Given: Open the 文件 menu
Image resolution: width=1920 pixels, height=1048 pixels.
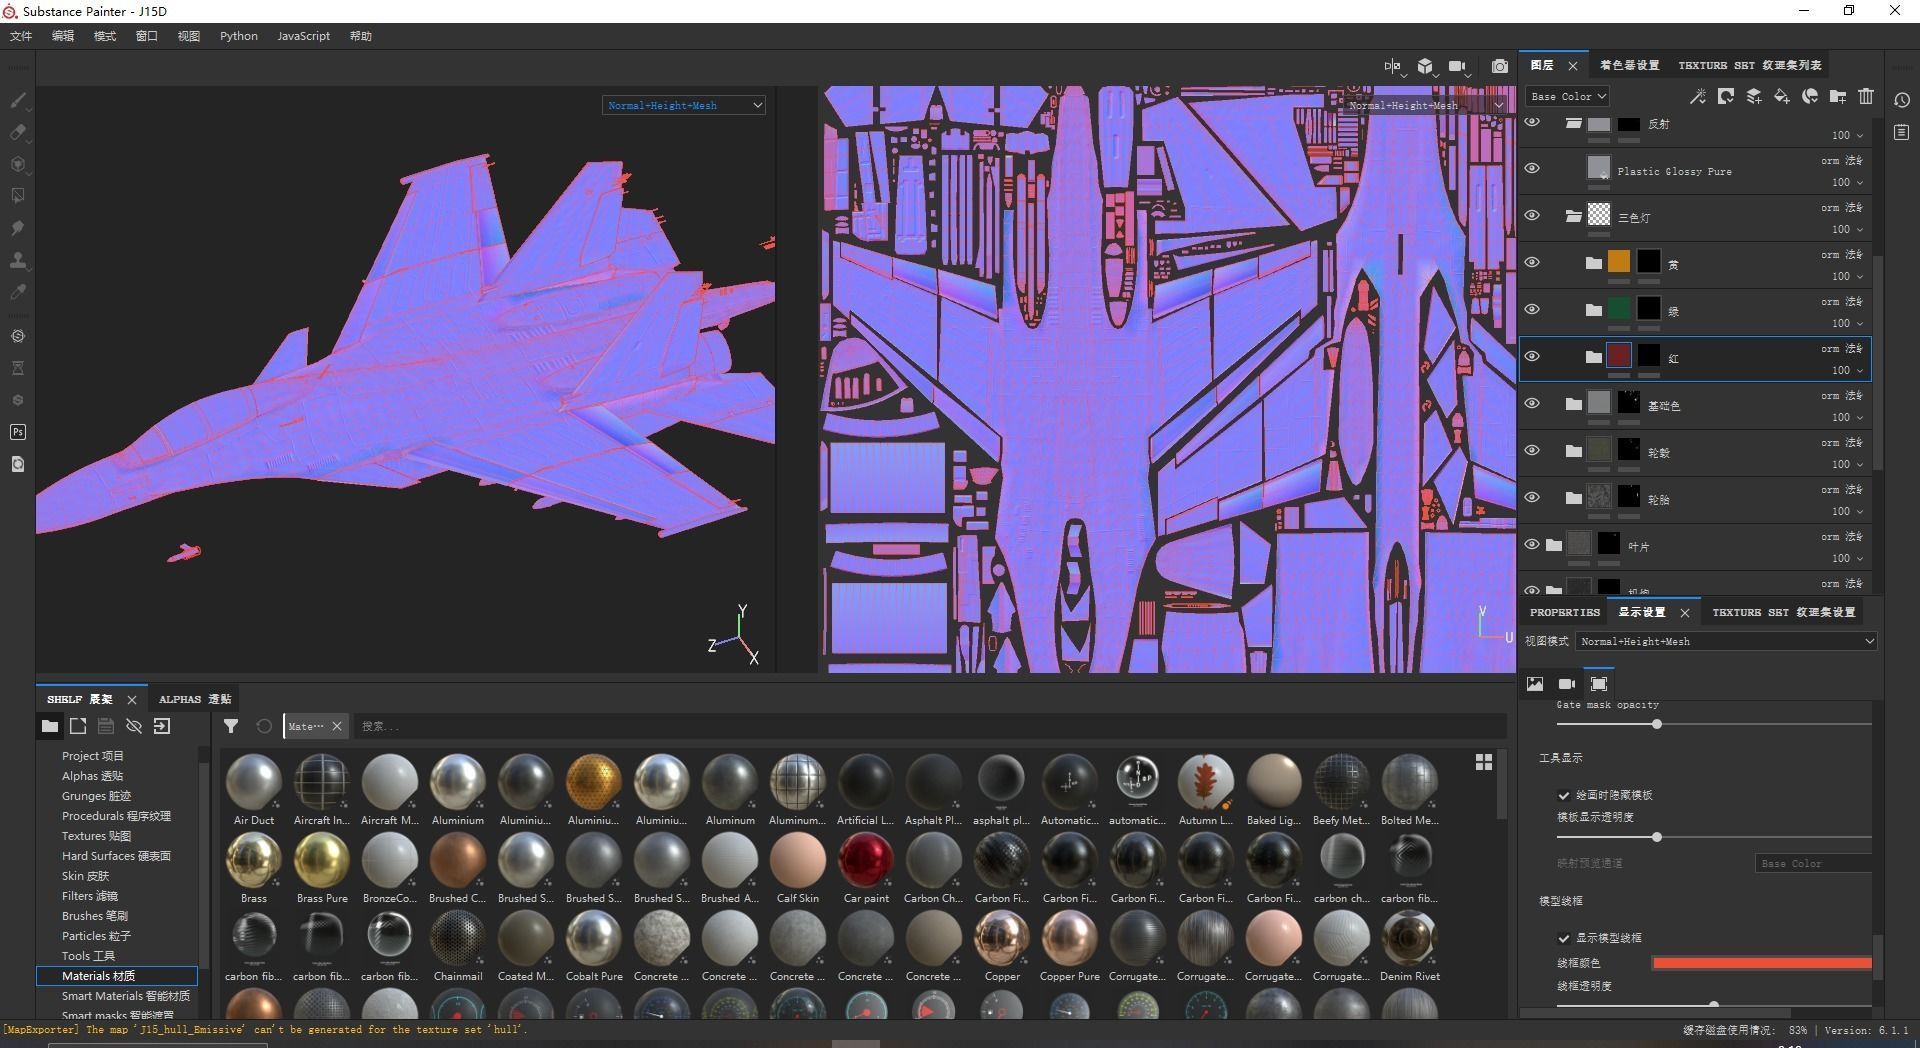Looking at the screenshot, I should [x=21, y=36].
